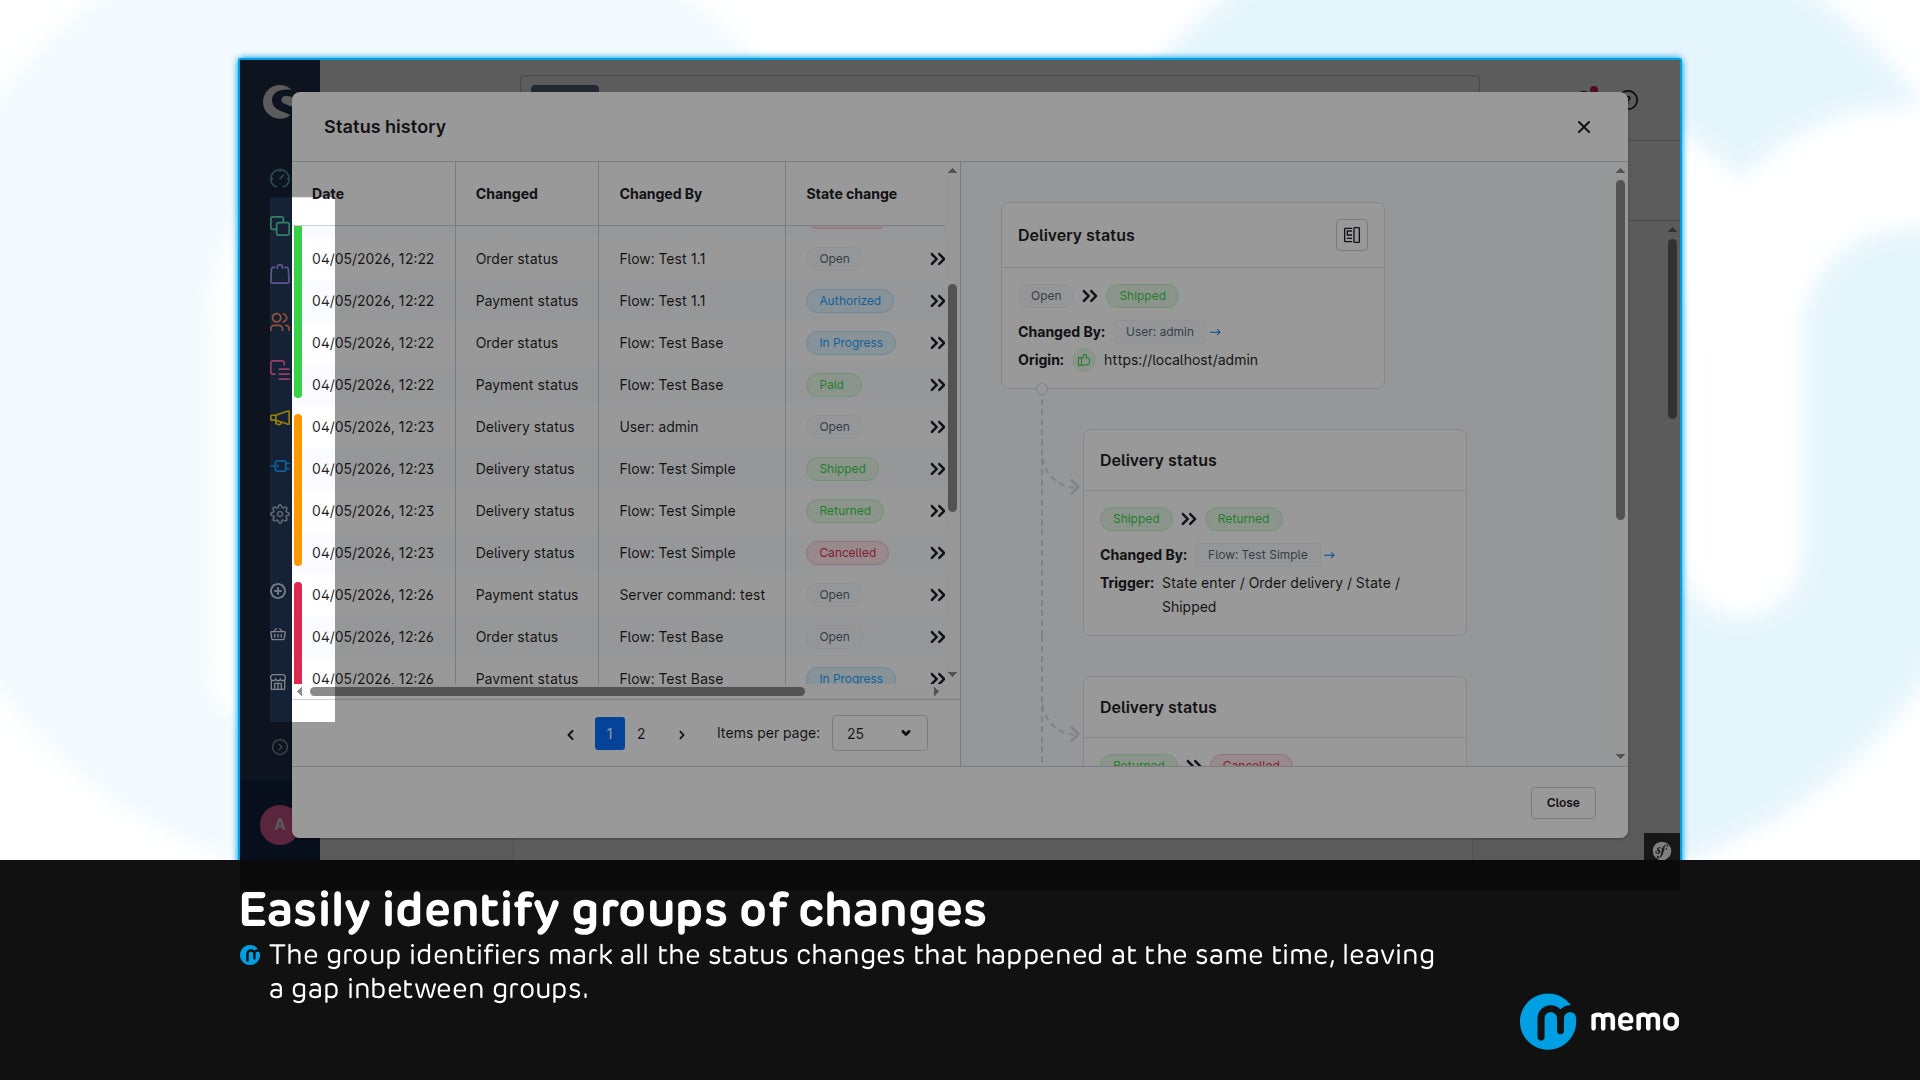The height and width of the screenshot is (1080, 1920).
Task: Open the Catalogues icon in the admin sidebar
Action: point(280,226)
